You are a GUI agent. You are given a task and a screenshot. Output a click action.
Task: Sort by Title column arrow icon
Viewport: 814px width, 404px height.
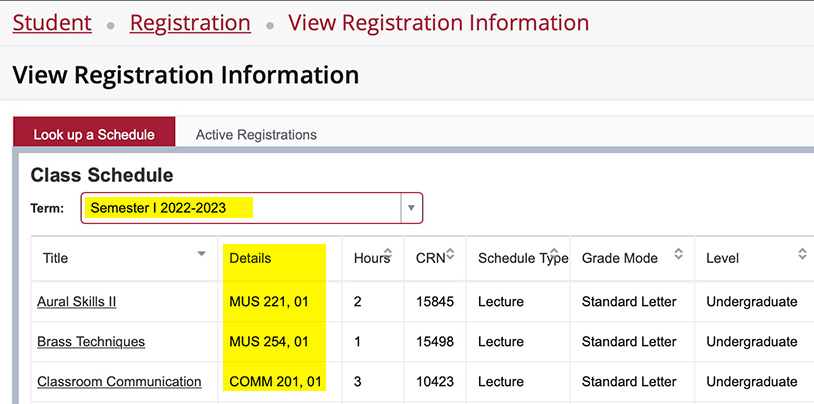pos(202,254)
